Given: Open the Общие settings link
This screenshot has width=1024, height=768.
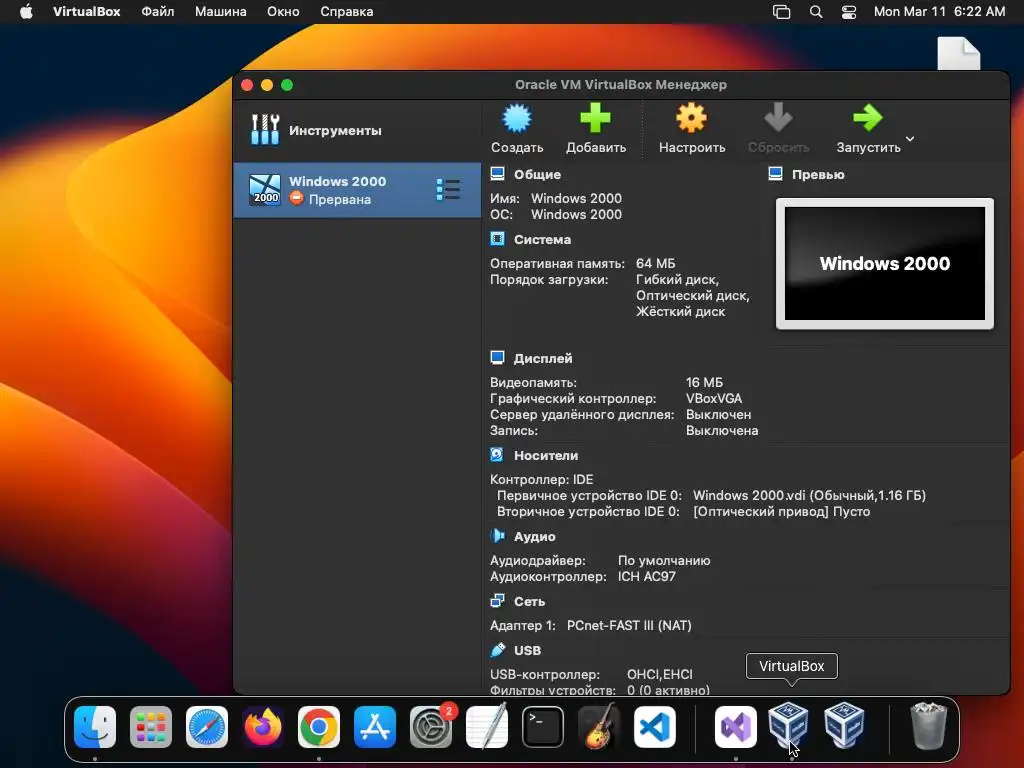Looking at the screenshot, I should 537,174.
